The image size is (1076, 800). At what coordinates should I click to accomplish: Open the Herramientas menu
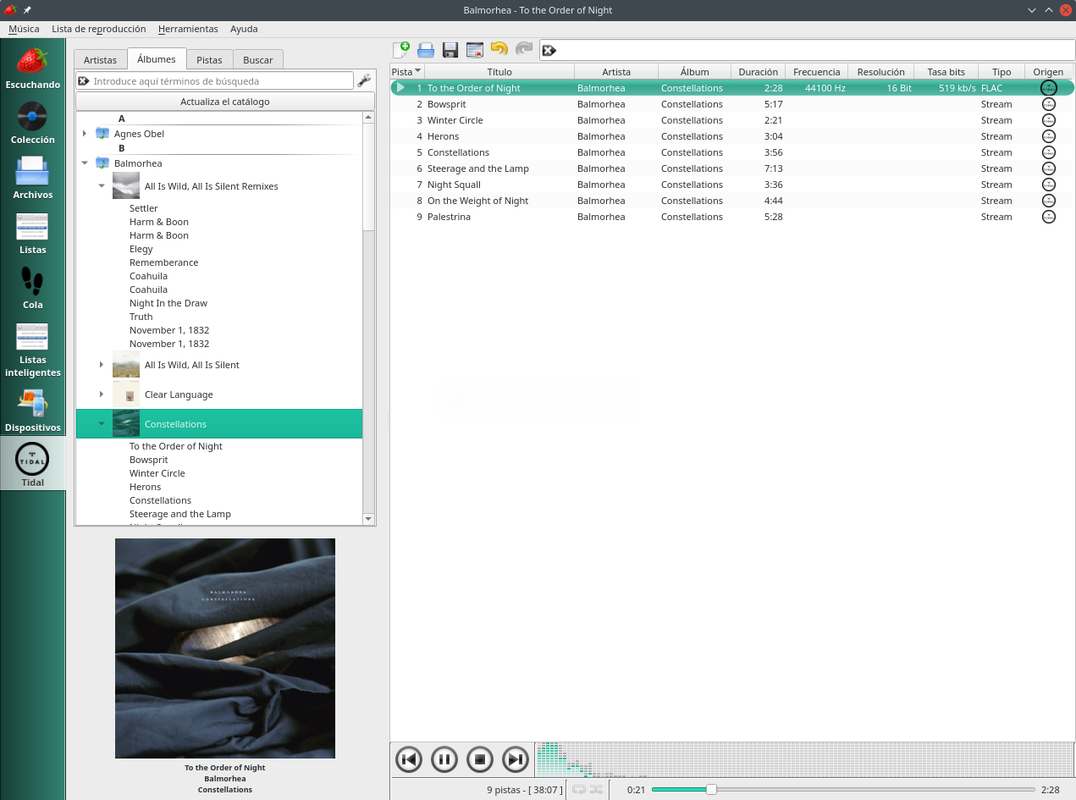tap(188, 29)
